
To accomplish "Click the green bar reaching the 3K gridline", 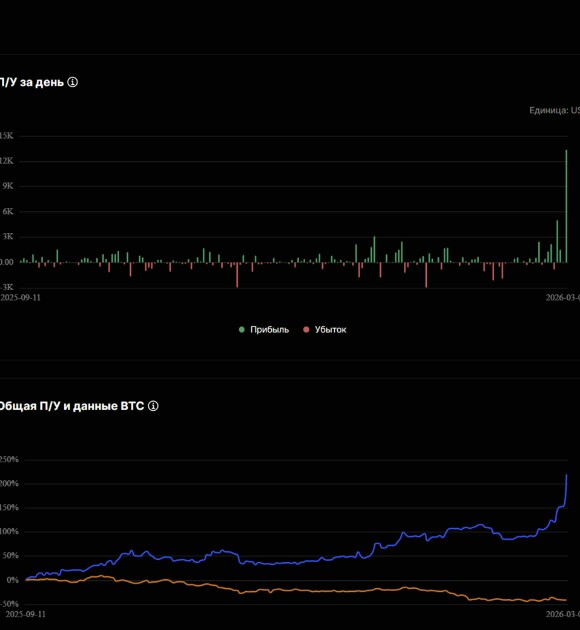I will click(374, 250).
